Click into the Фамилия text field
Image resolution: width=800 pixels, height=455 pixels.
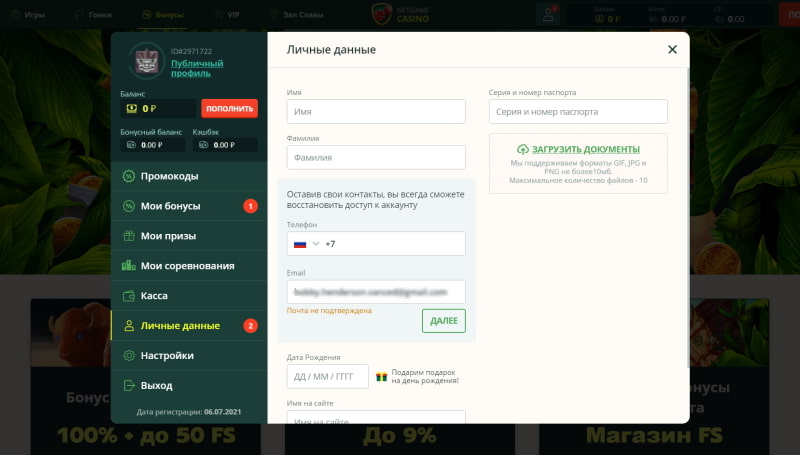[x=376, y=157]
